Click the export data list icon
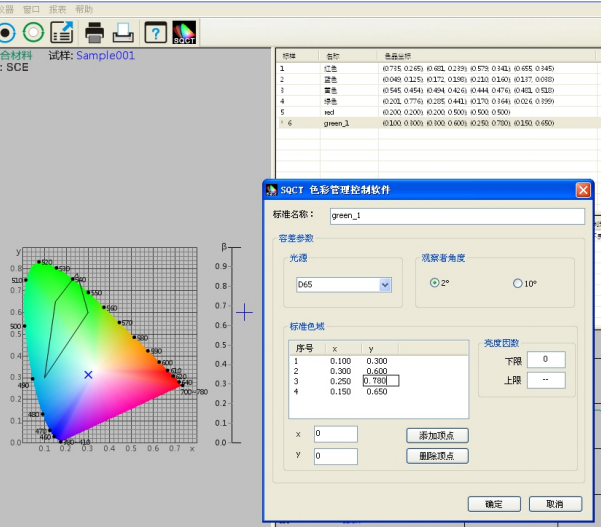This screenshot has width=601, height=528. click(x=62, y=32)
